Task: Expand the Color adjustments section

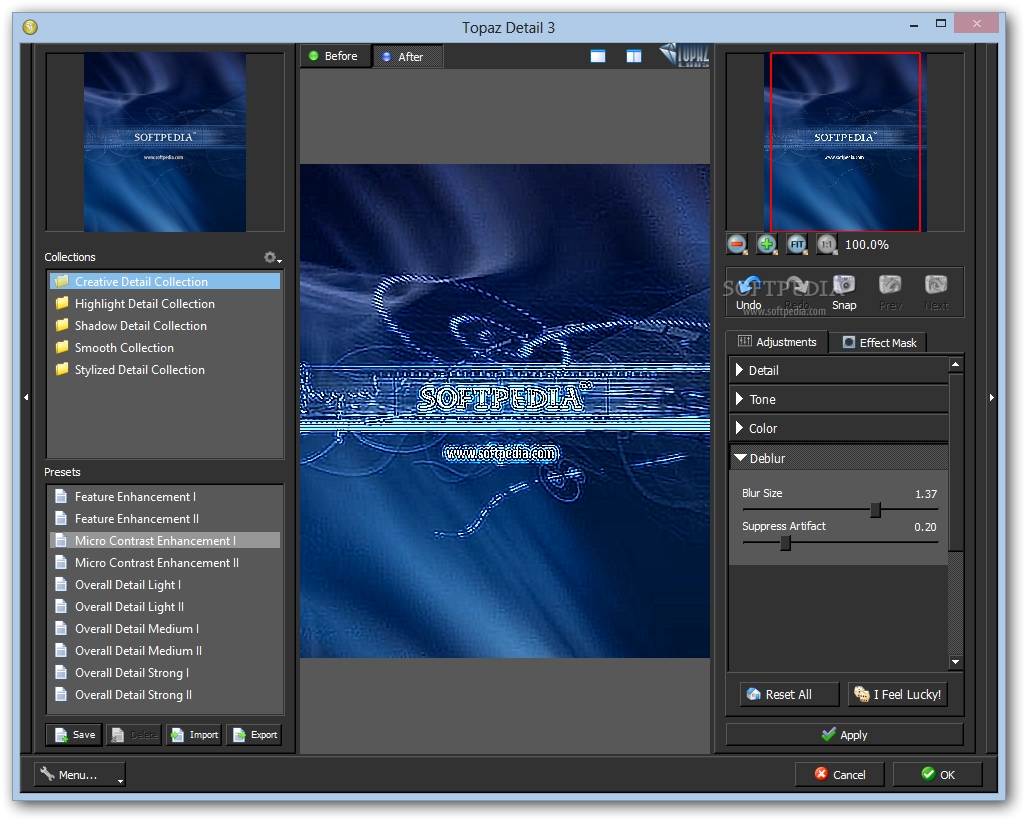Action: tap(839, 428)
